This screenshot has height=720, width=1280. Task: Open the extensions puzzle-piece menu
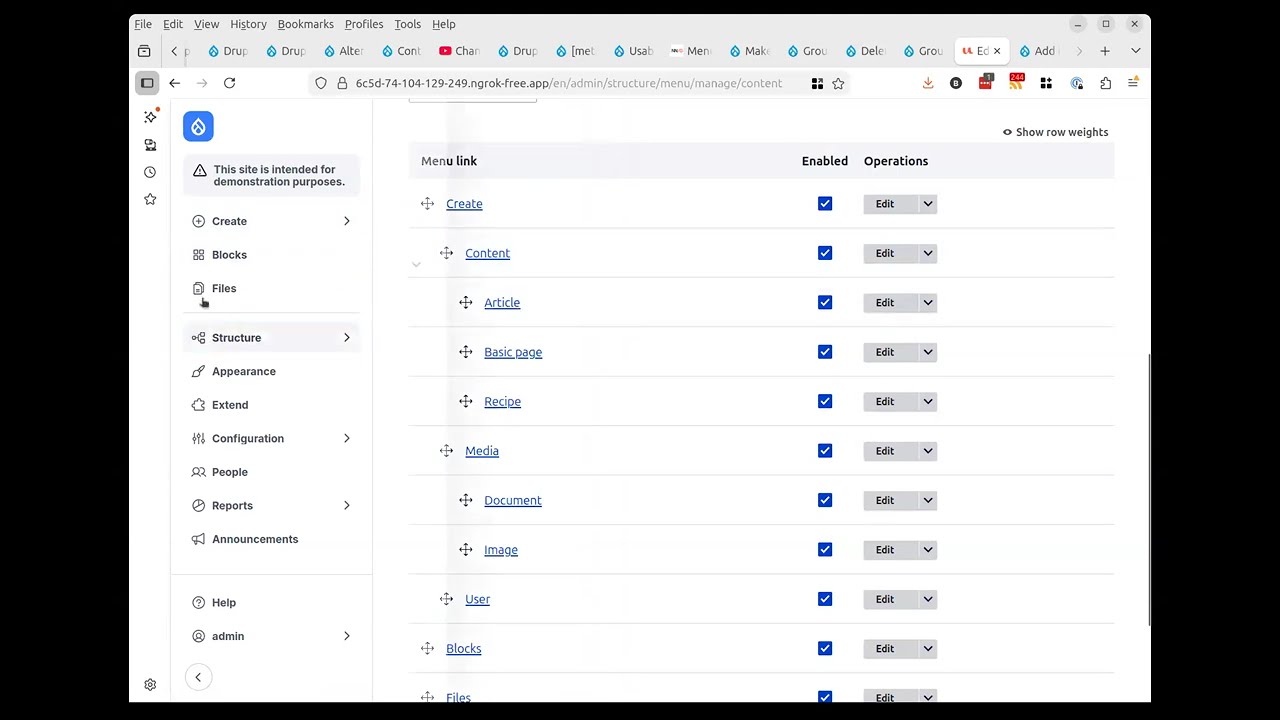click(1105, 83)
